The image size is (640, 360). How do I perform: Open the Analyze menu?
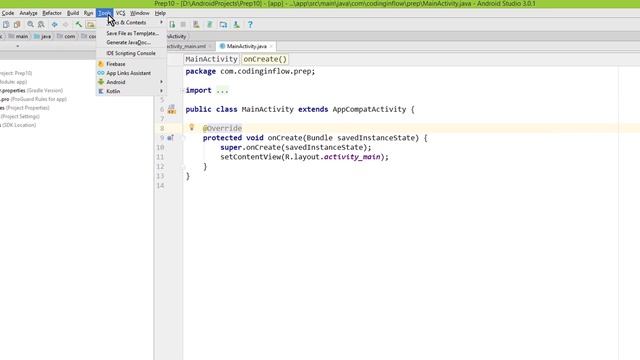coord(29,13)
